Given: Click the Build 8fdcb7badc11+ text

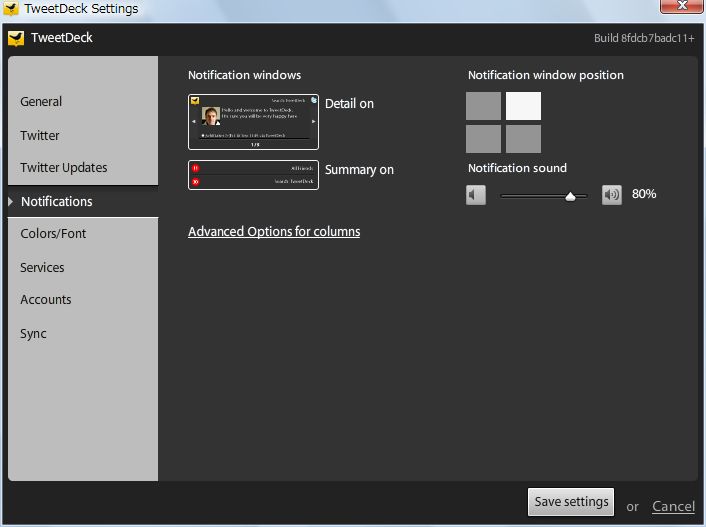Looking at the screenshot, I should (x=644, y=38).
